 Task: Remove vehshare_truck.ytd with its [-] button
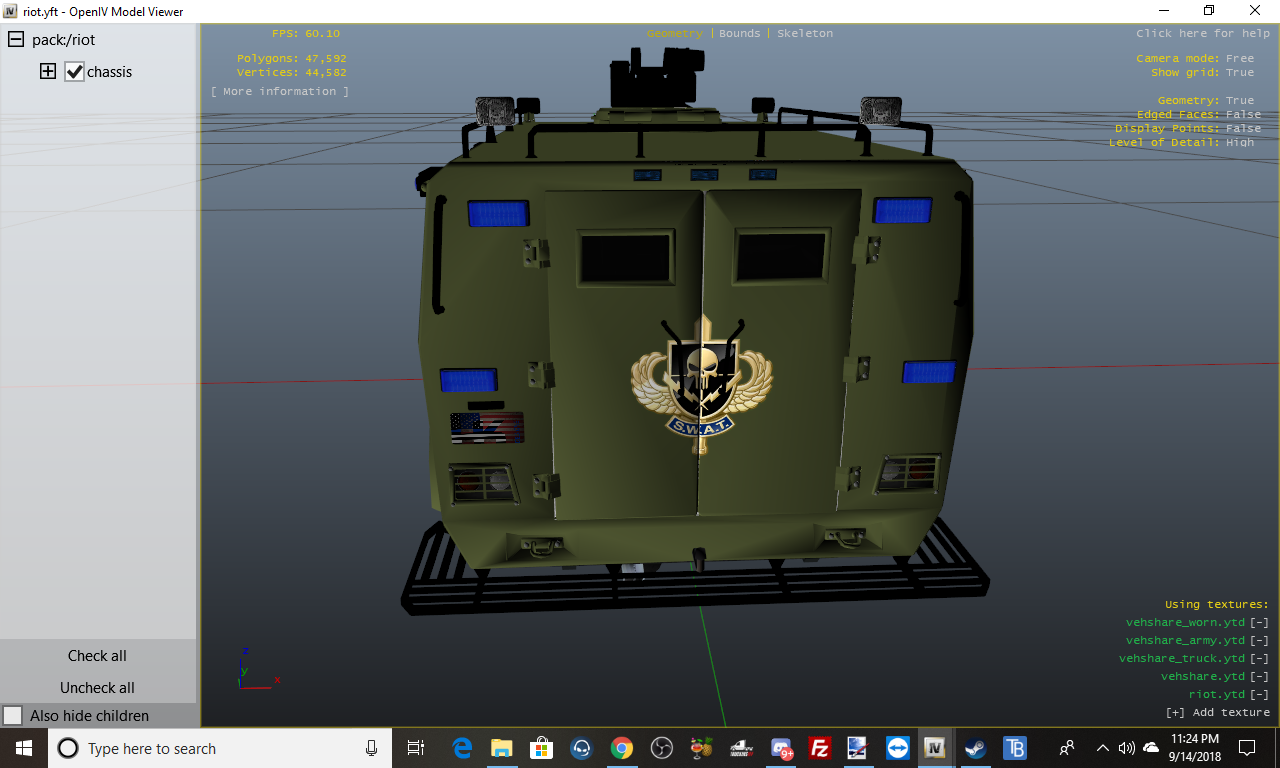click(1260, 659)
